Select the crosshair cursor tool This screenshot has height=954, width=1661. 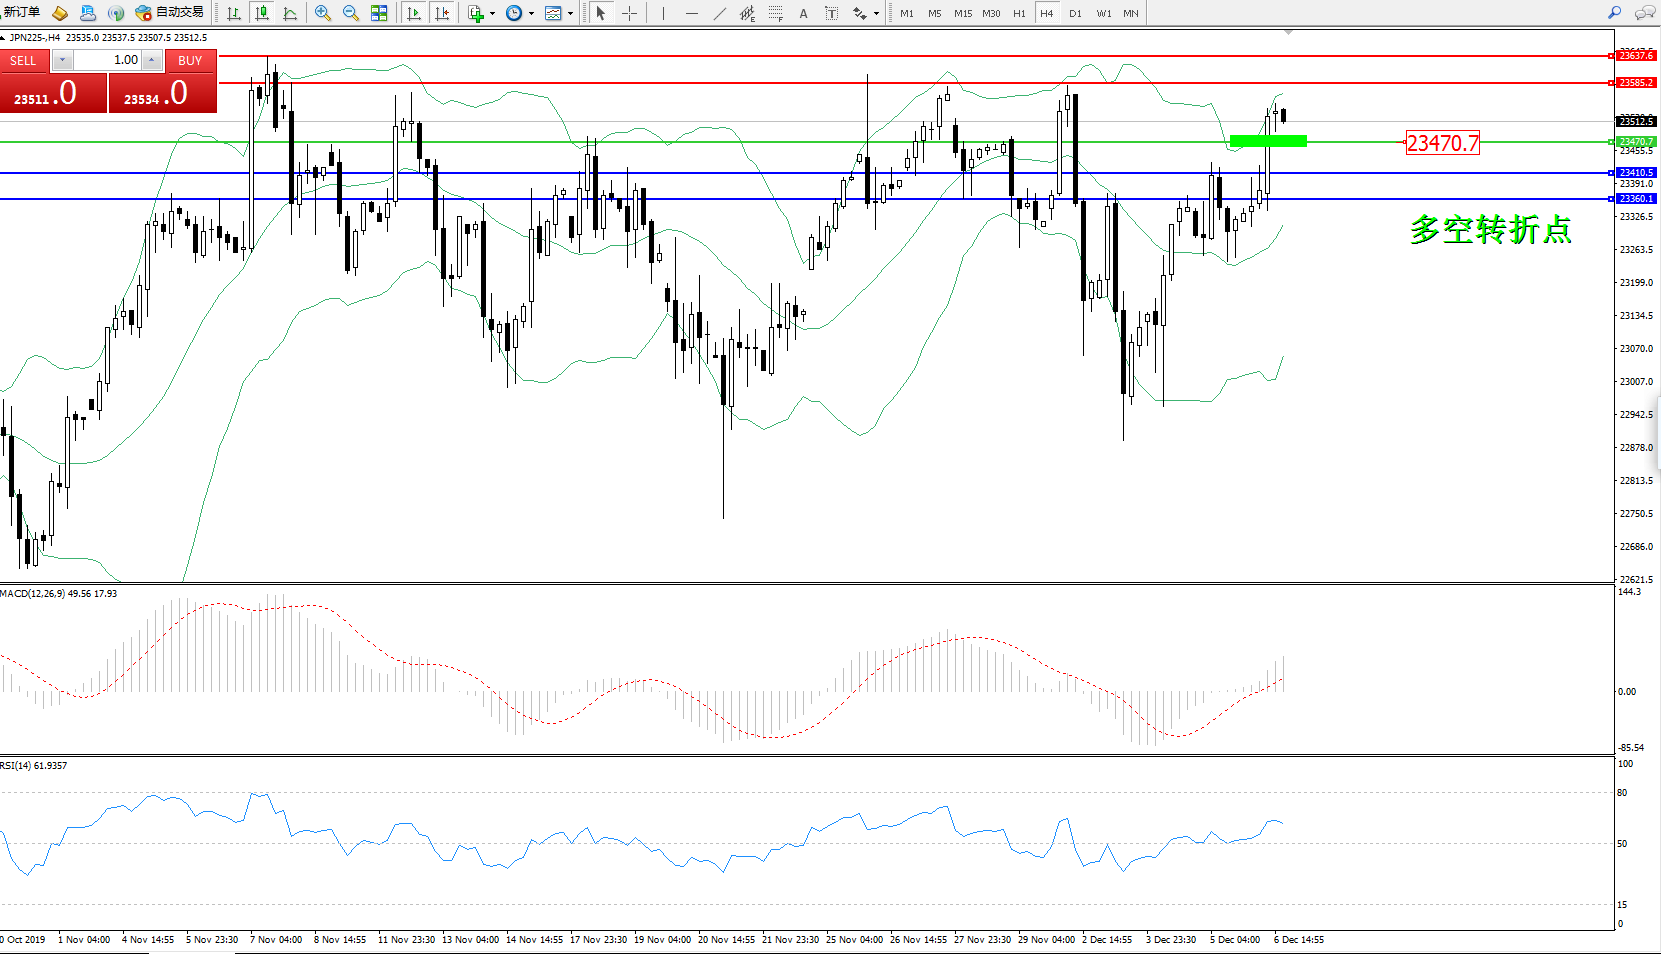[629, 13]
